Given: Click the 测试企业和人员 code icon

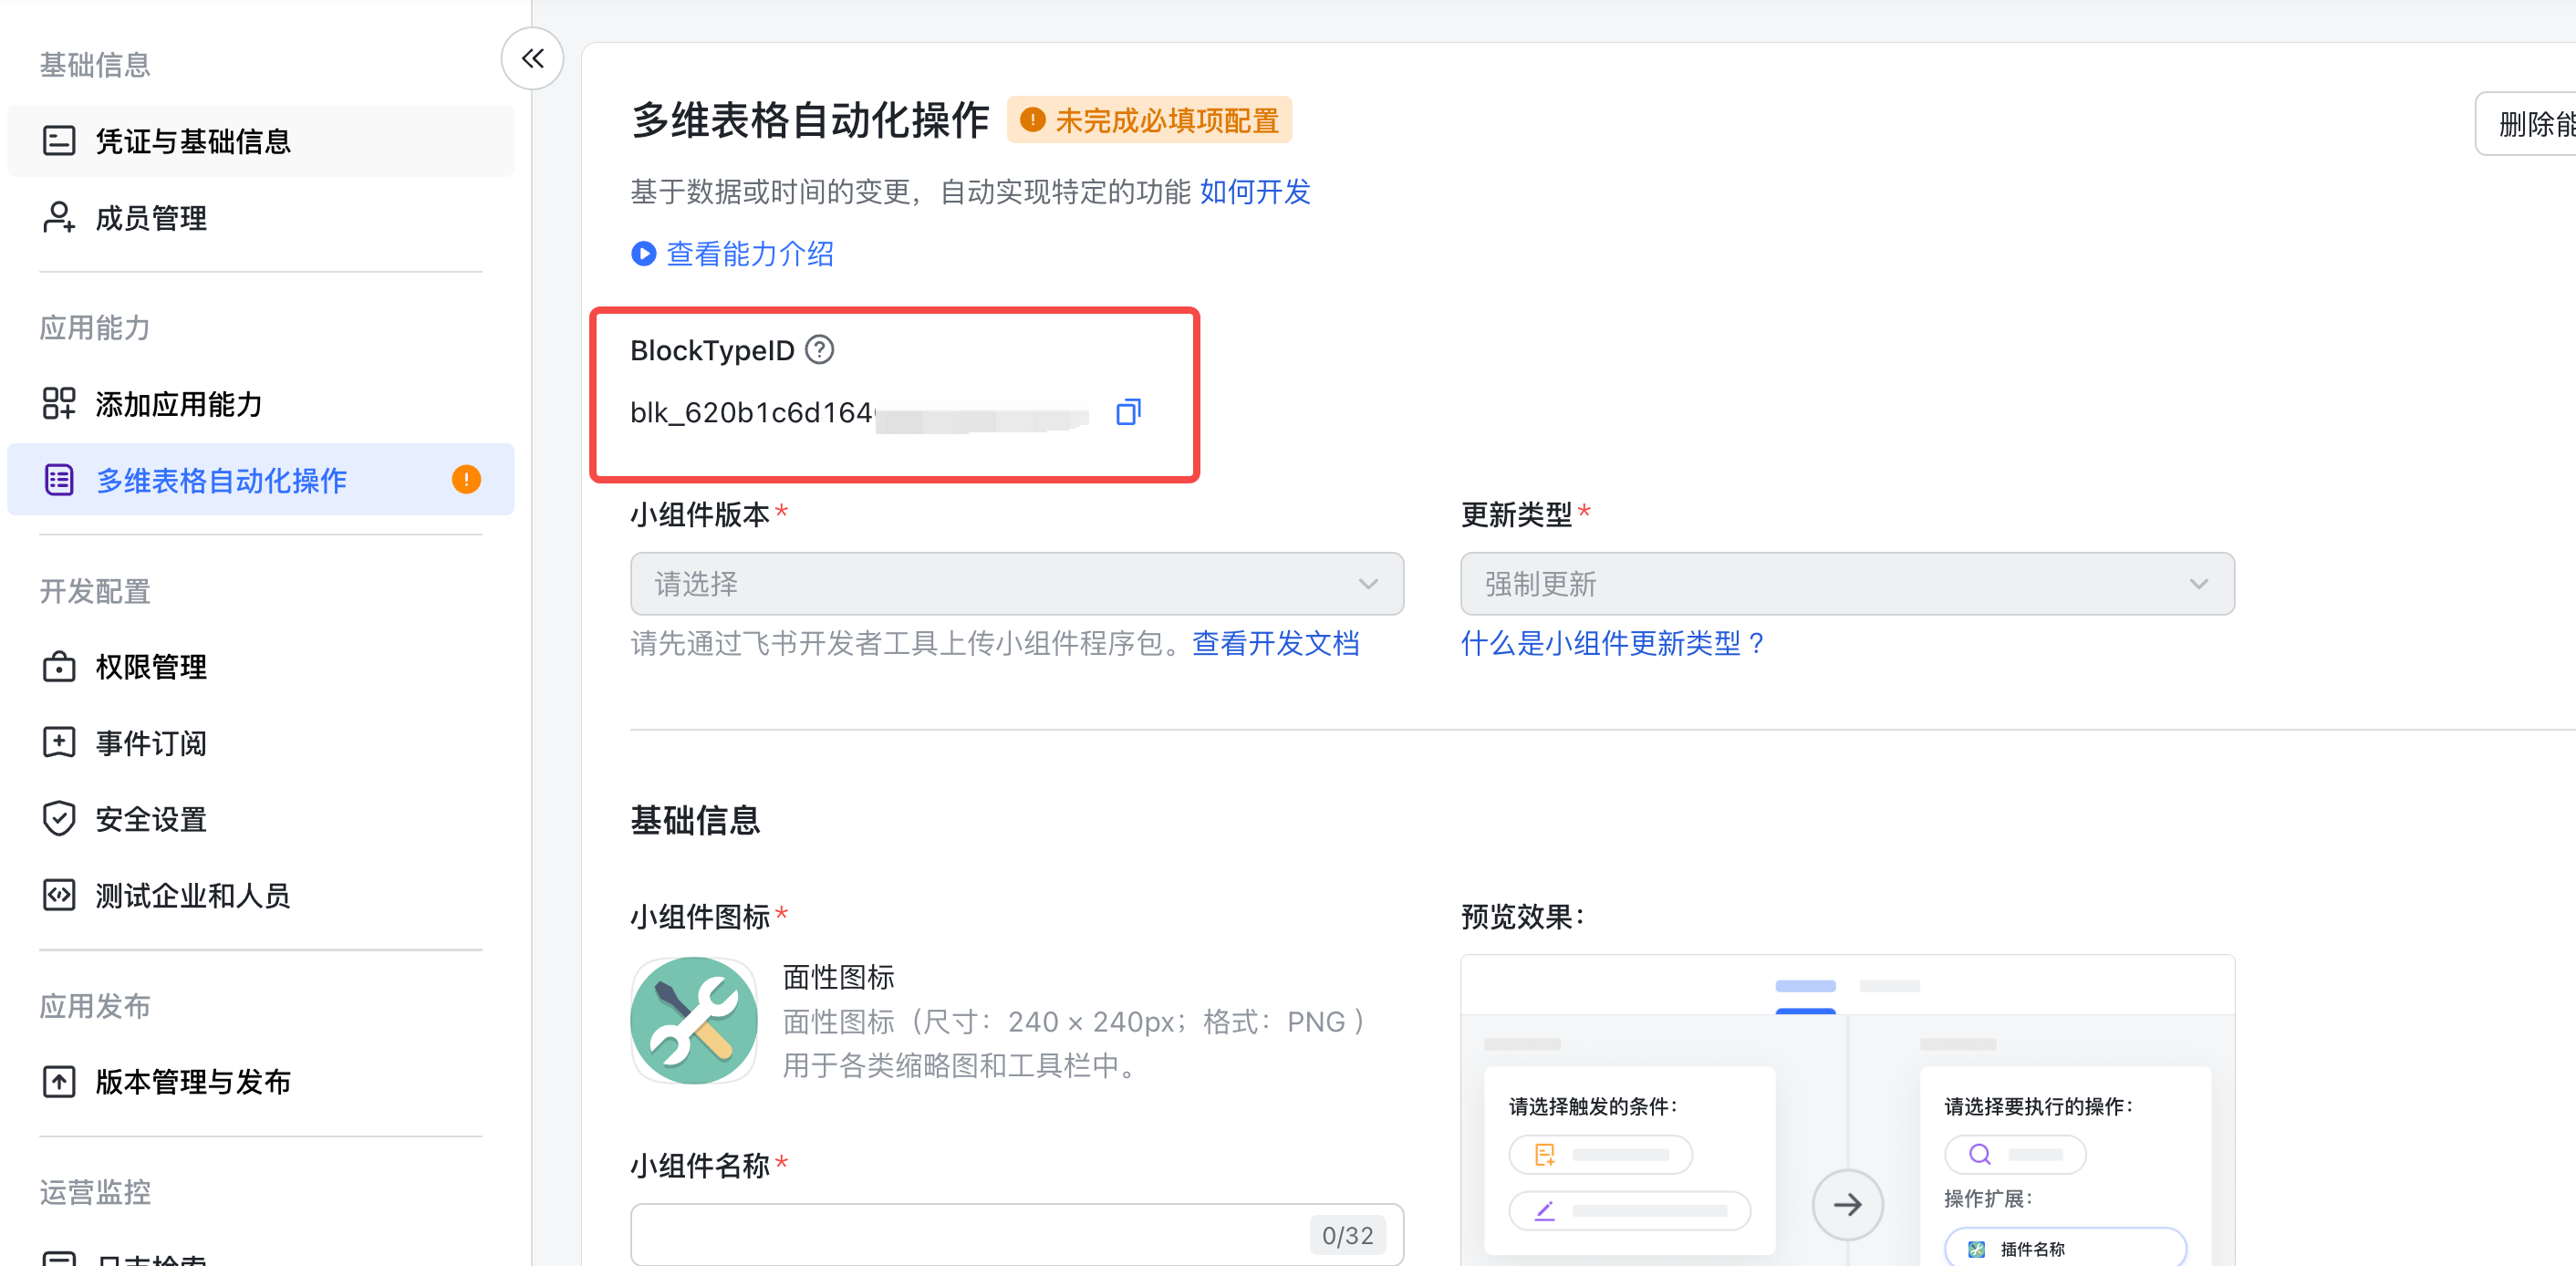Looking at the screenshot, I should 59,894.
